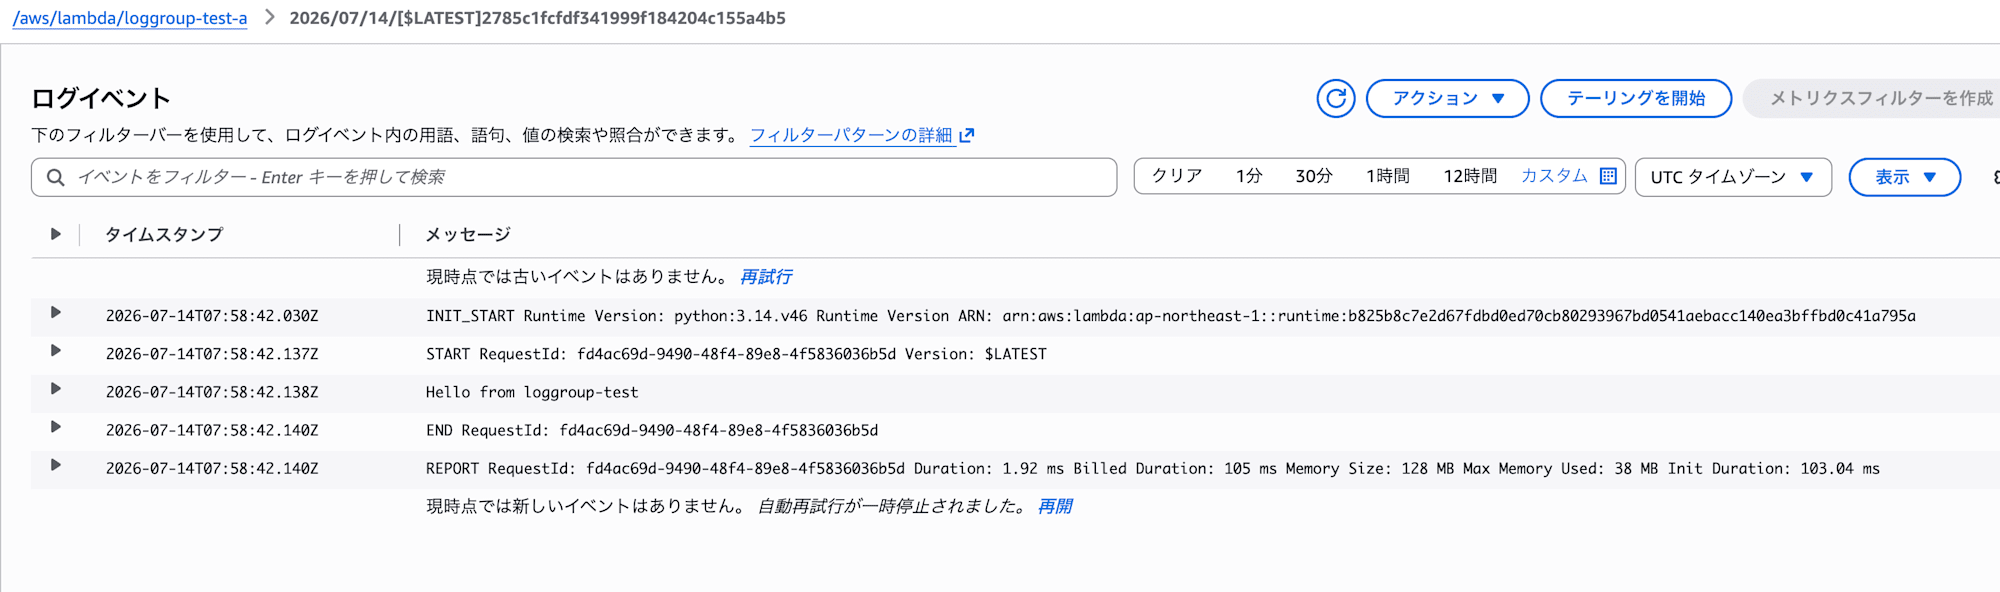Select the 12時間 time range
Image resolution: width=2000 pixels, height=592 pixels.
[x=1470, y=176]
